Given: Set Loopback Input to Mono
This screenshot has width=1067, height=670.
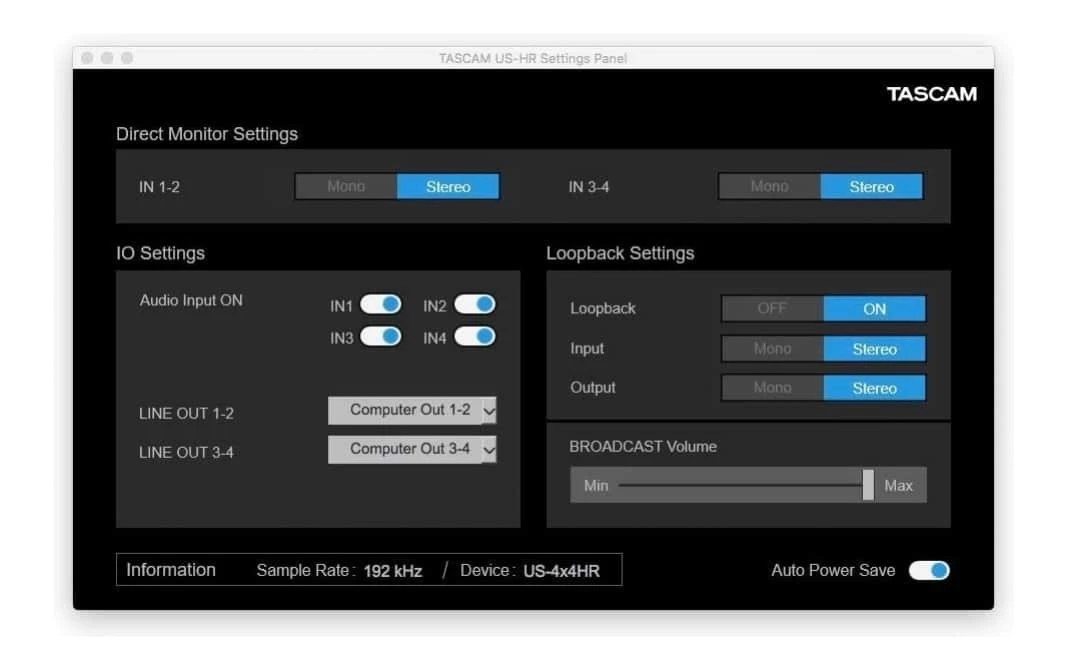Looking at the screenshot, I should [772, 349].
